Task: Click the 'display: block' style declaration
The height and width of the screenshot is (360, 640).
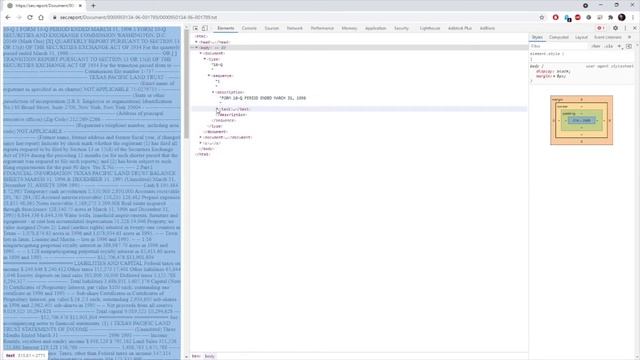Action: [553, 71]
